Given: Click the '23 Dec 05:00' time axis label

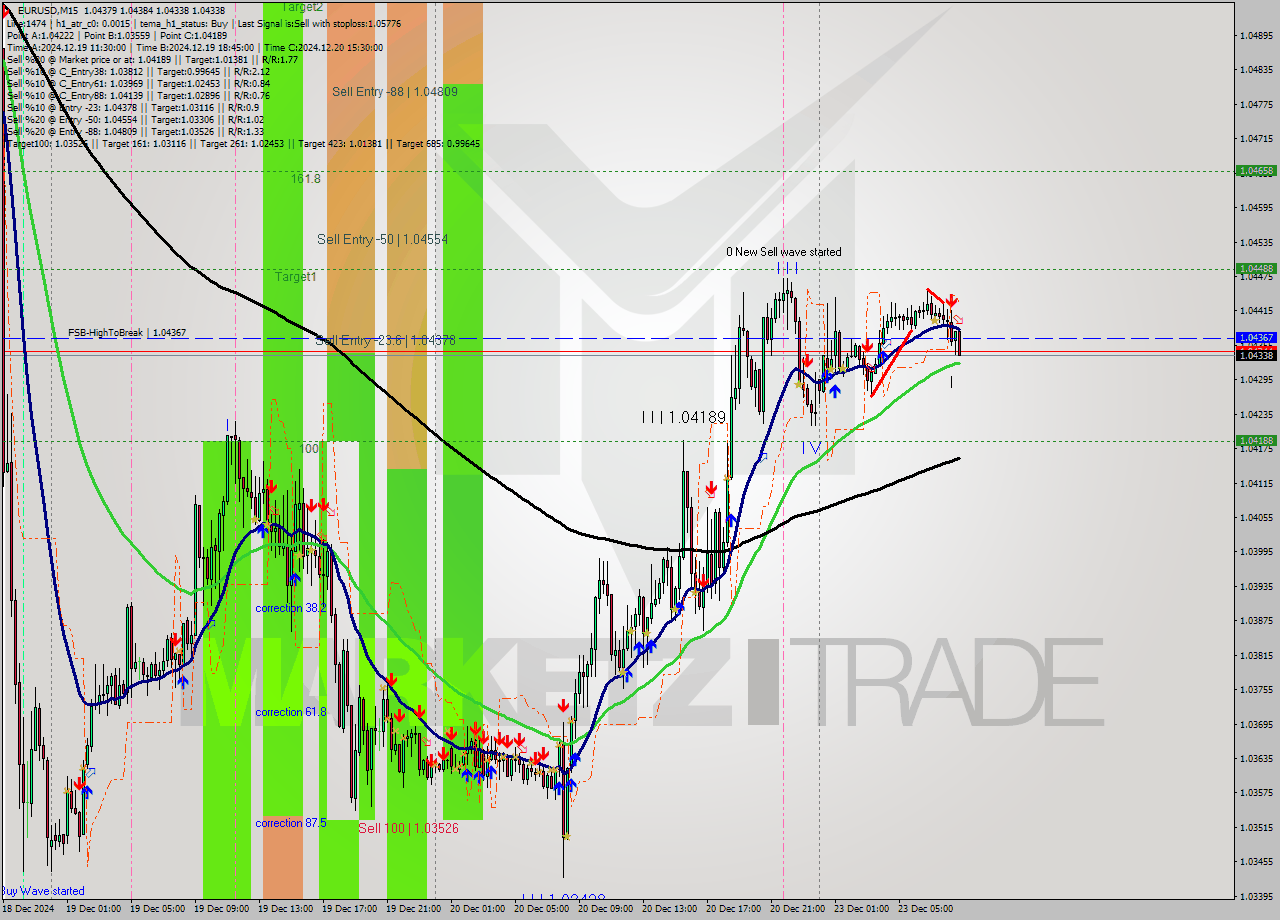Looking at the screenshot, I should click(925, 909).
